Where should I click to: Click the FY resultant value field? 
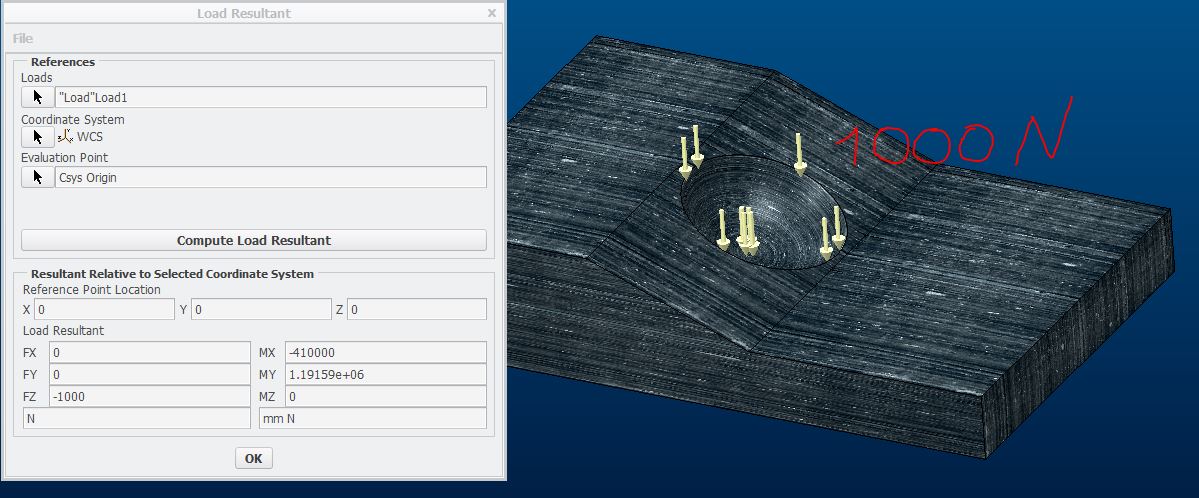149,375
